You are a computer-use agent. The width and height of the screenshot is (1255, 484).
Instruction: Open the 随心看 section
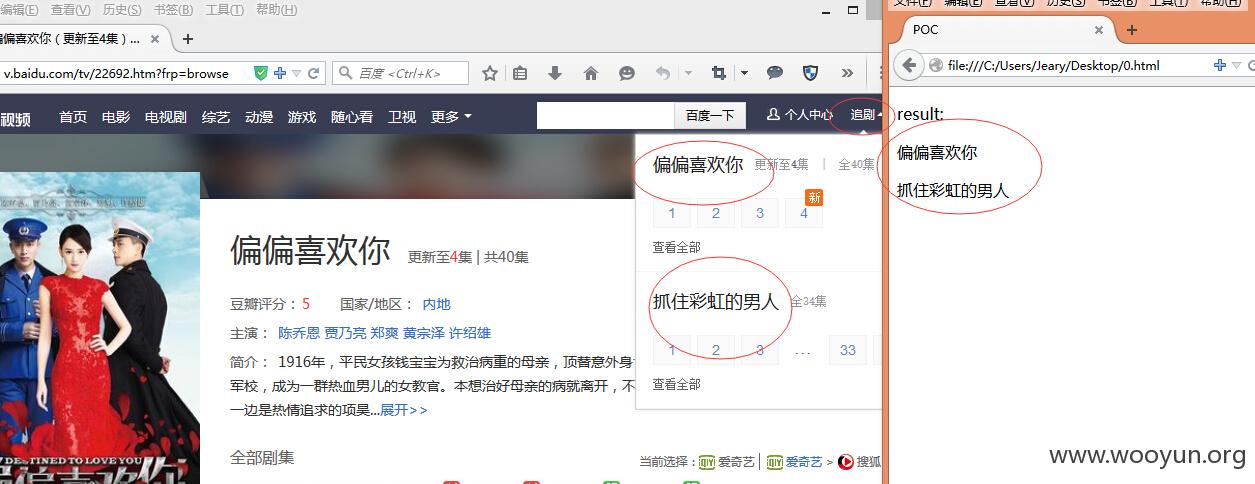(x=352, y=116)
